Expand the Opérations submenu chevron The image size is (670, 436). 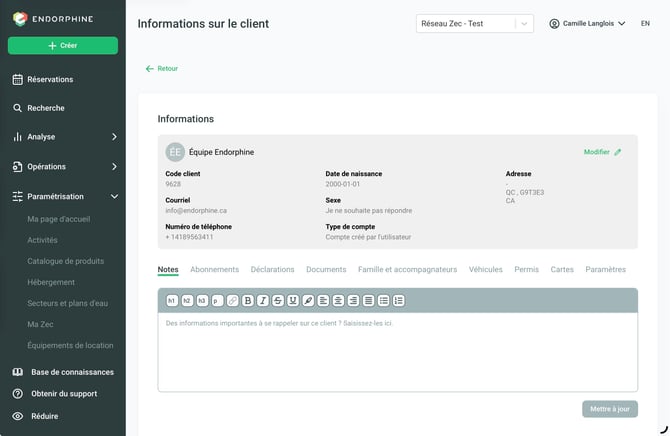click(114, 167)
